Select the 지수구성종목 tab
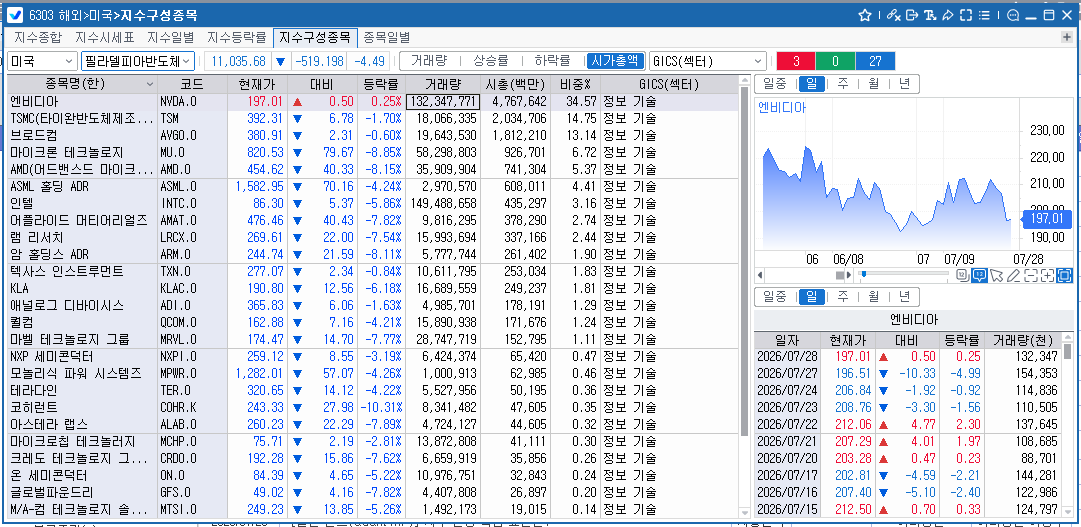1081x527 pixels. click(316, 37)
